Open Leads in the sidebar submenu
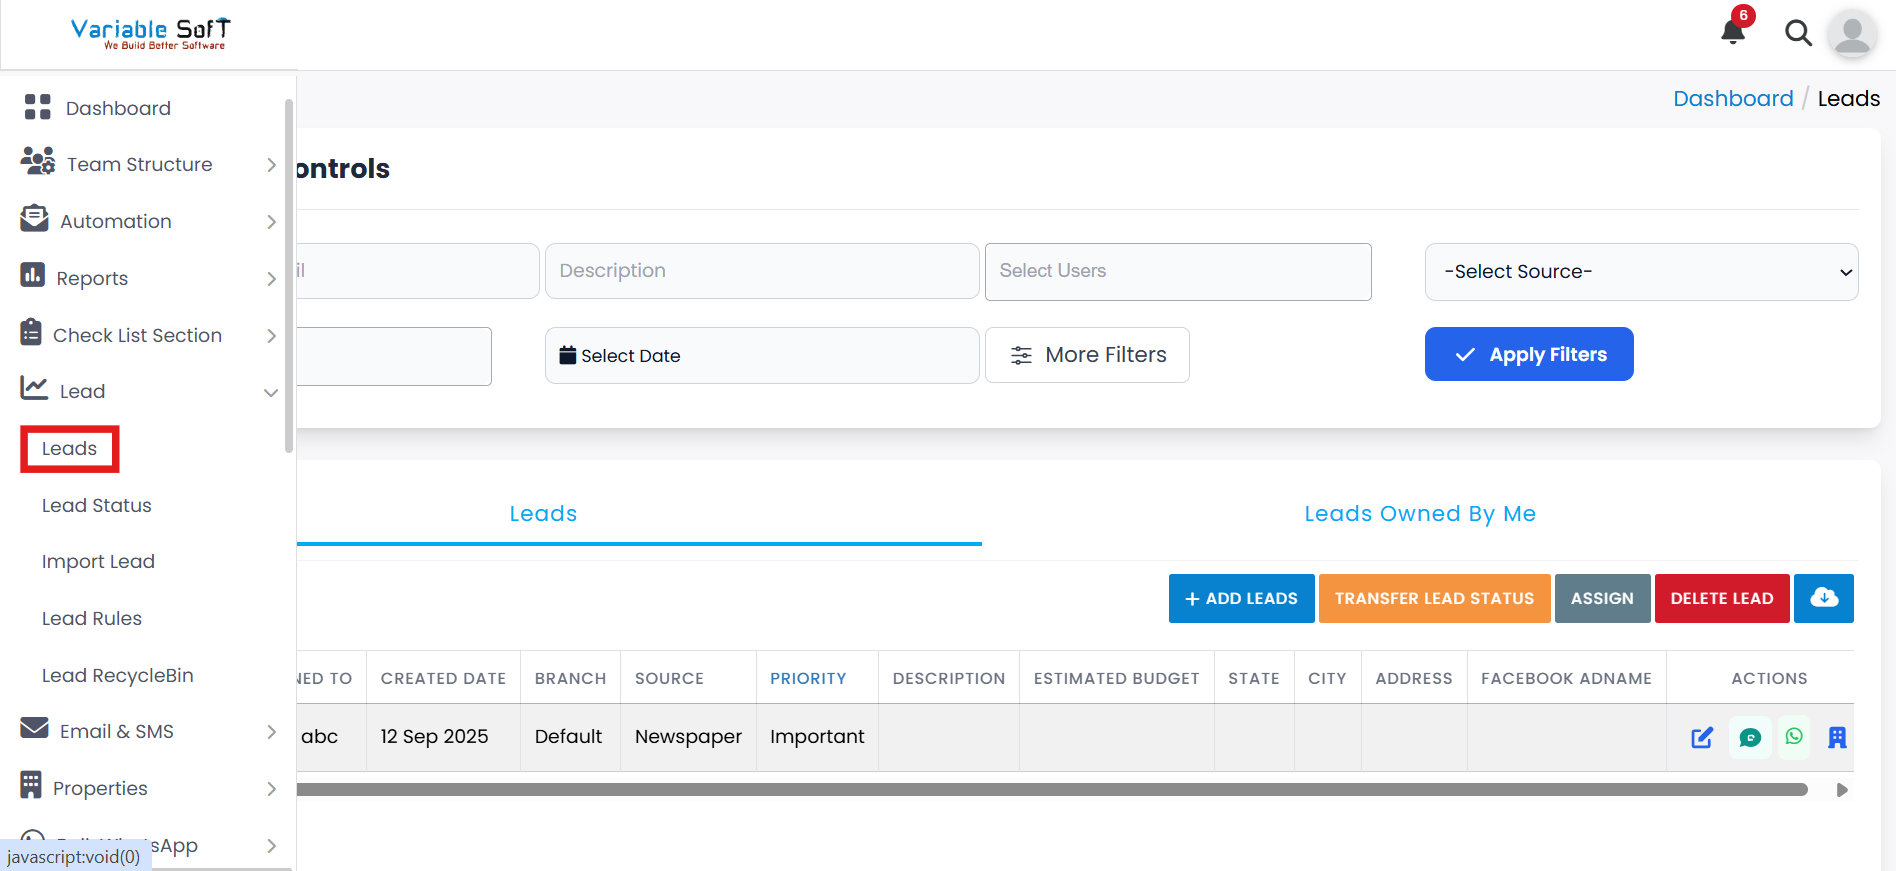The image size is (1896, 871). [x=69, y=449]
